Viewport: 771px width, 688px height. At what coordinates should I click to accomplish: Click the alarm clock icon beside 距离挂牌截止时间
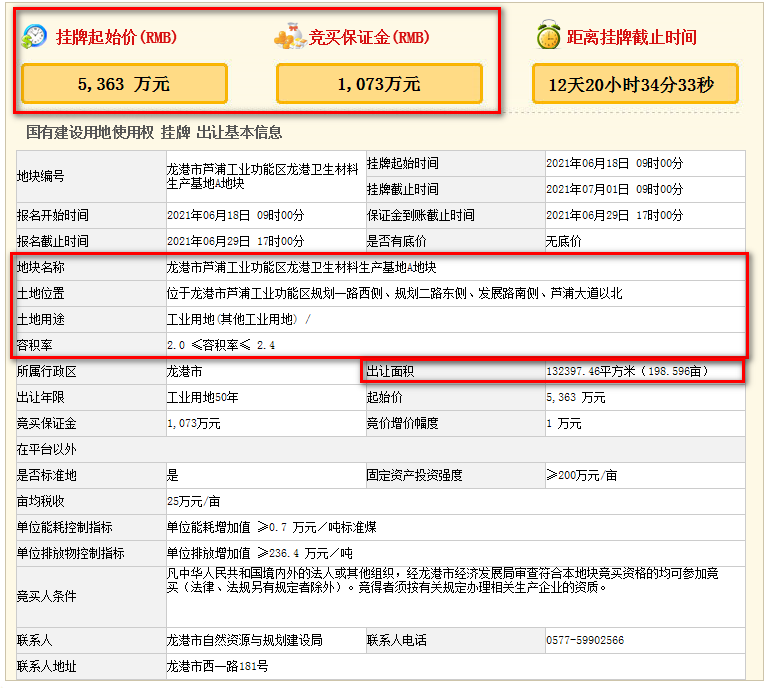pos(548,35)
